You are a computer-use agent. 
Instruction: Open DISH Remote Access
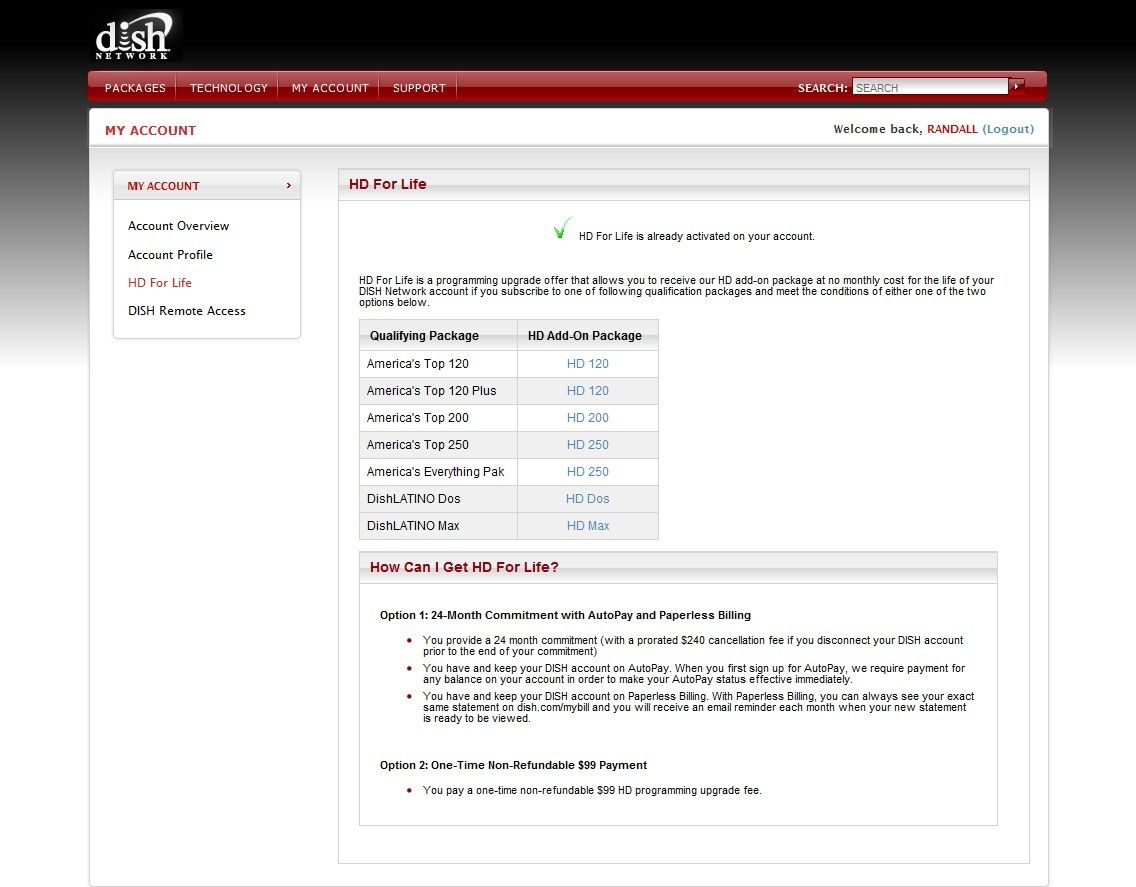click(186, 311)
